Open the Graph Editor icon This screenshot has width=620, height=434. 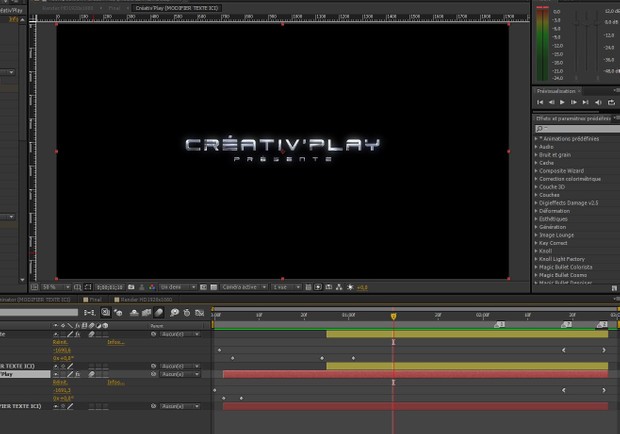click(x=199, y=313)
